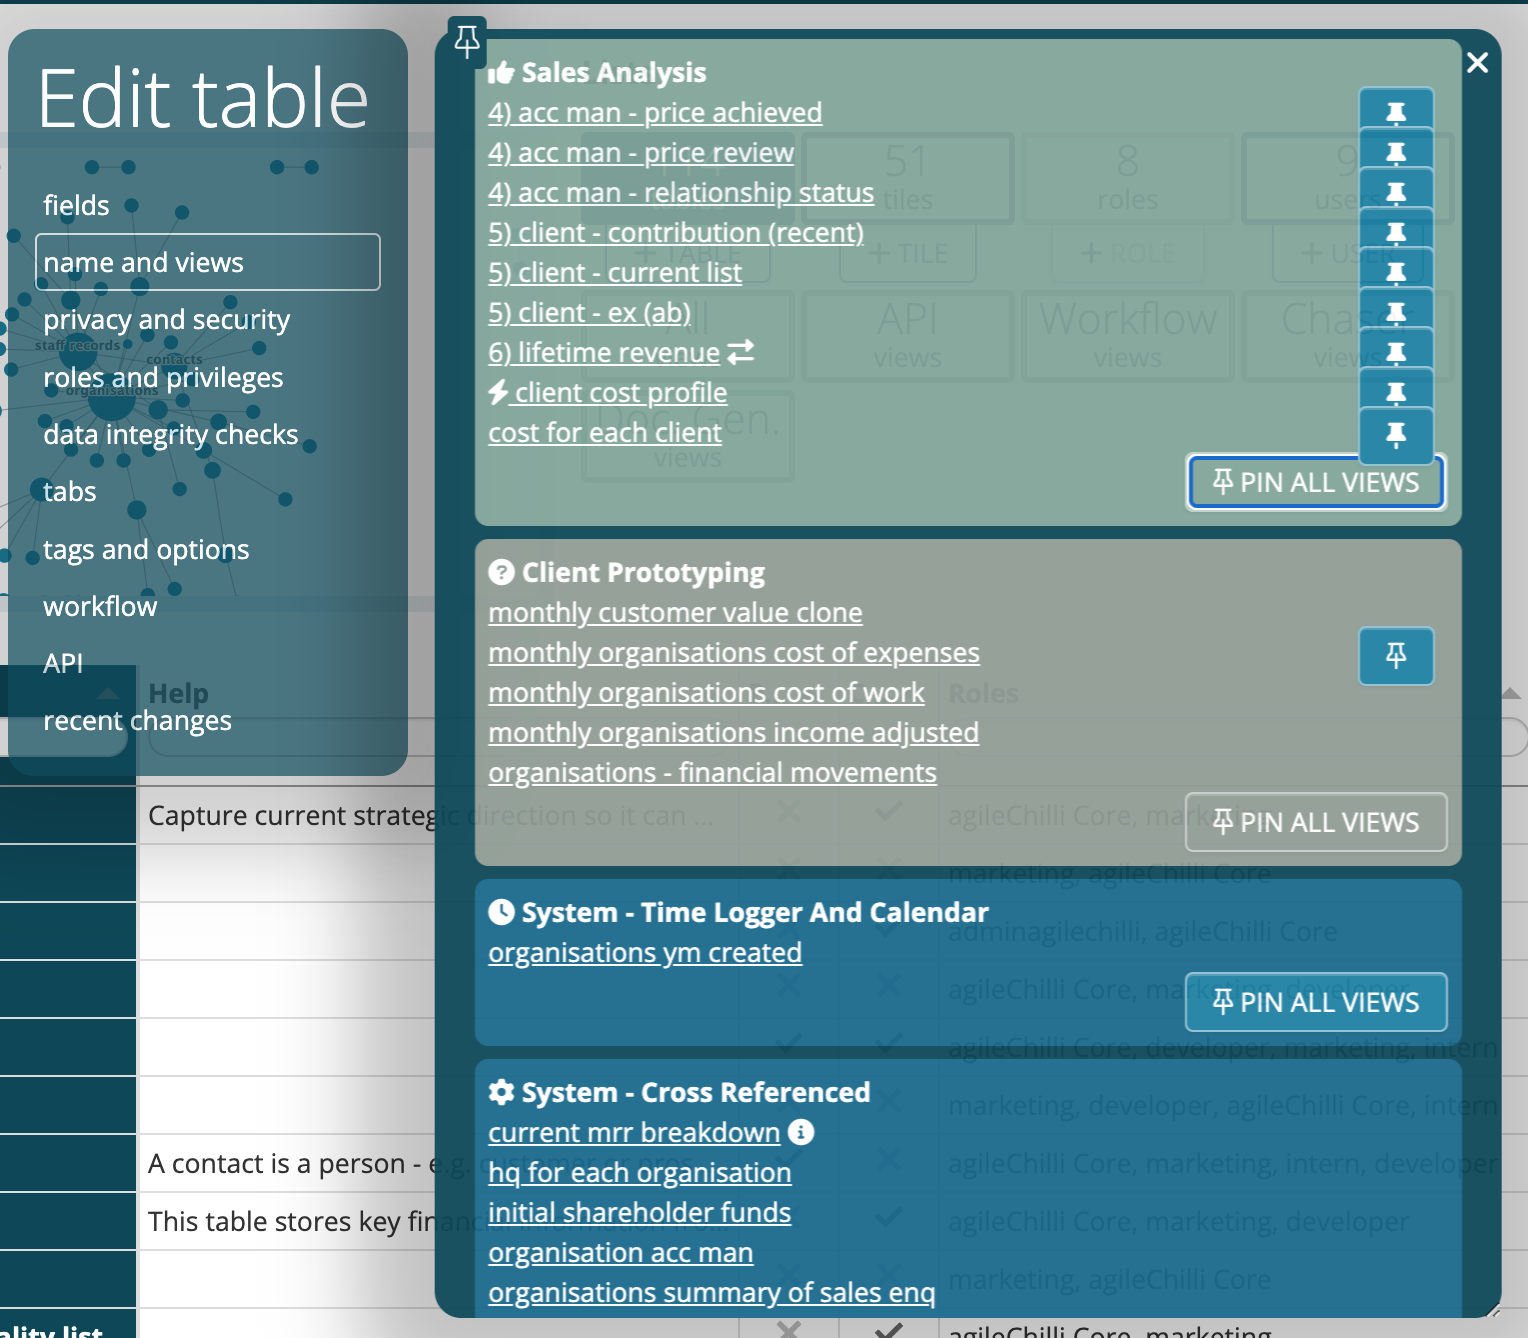Pin all views in Sales Analysis
The width and height of the screenshot is (1528, 1338).
point(1315,483)
